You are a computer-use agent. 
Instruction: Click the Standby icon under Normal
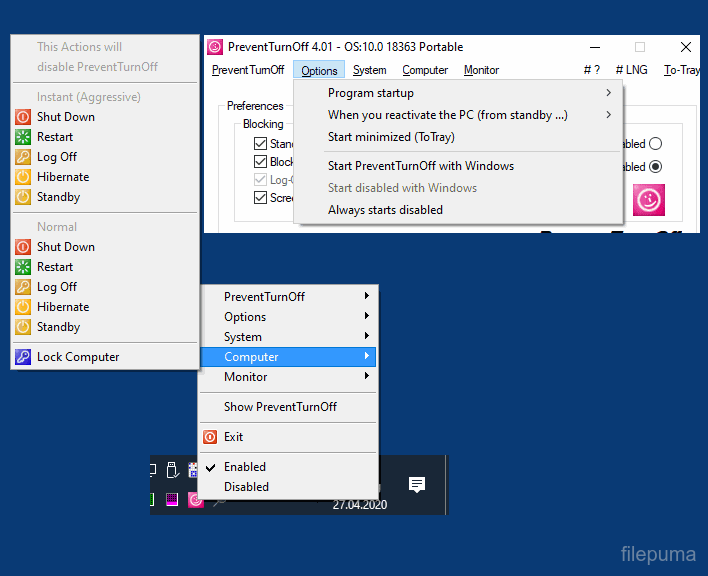(x=23, y=327)
